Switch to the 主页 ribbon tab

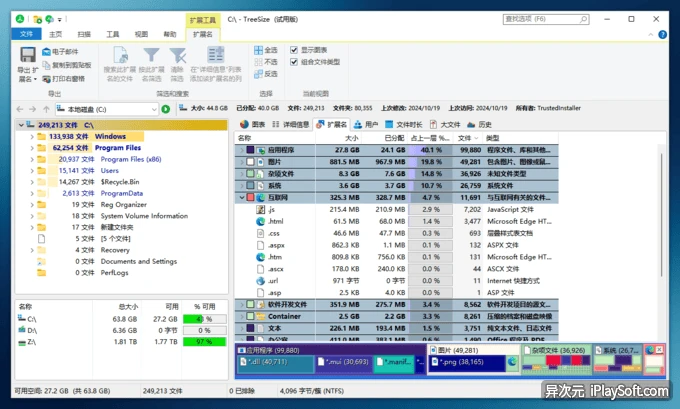point(56,34)
